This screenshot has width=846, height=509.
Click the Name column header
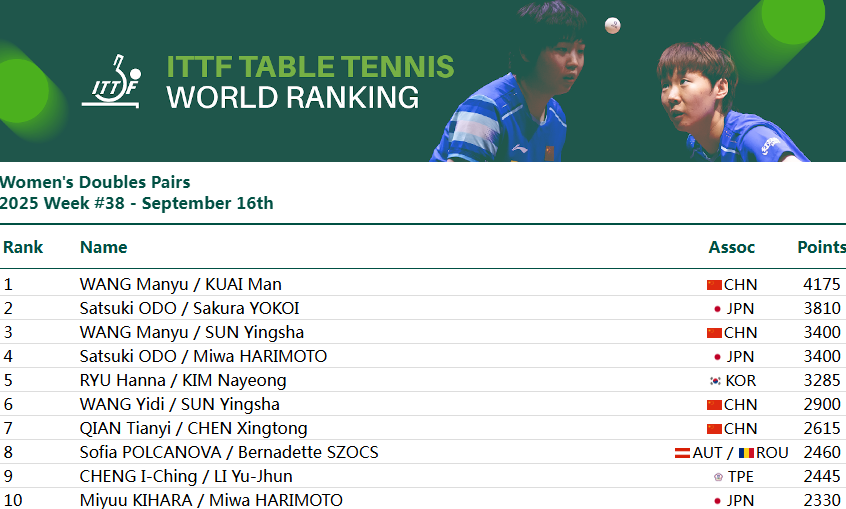[104, 247]
